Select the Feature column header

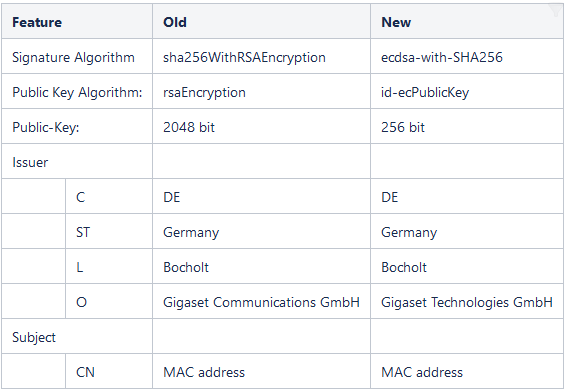[x=37, y=22]
